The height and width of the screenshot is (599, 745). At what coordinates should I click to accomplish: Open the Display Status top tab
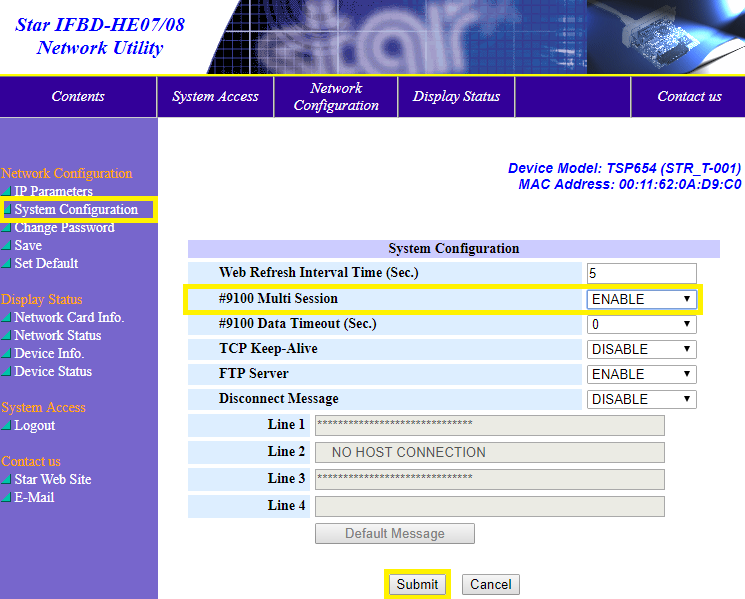[x=456, y=96]
